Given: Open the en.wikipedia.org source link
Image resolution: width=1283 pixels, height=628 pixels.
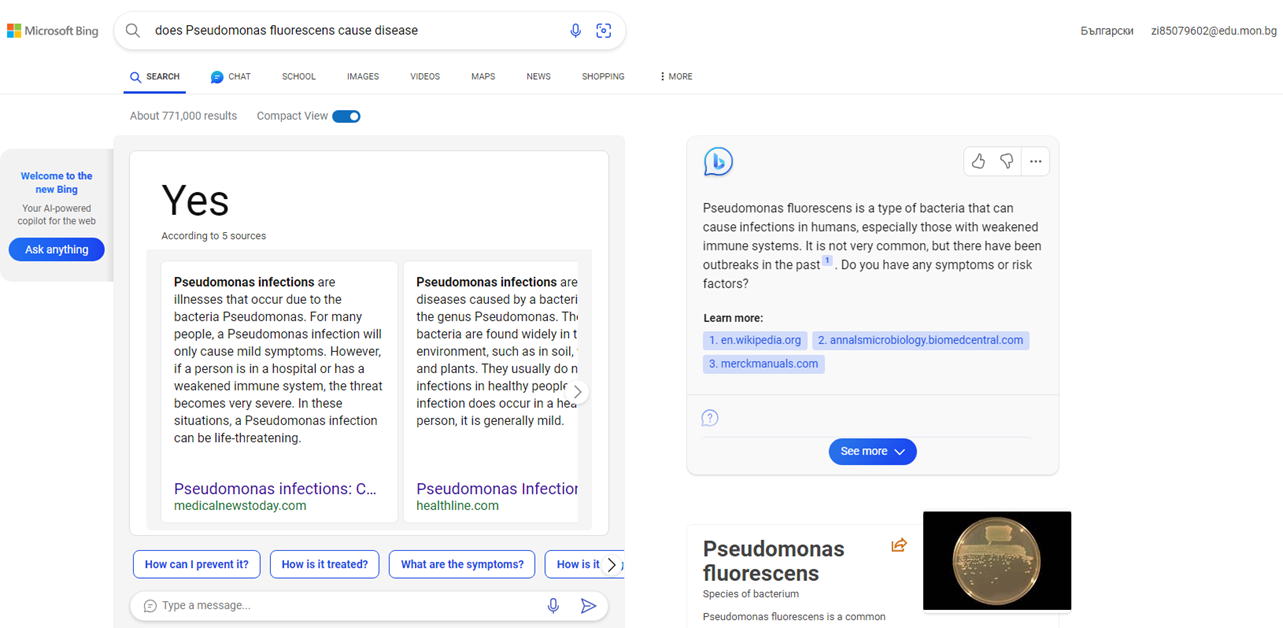Looking at the screenshot, I should click(755, 340).
